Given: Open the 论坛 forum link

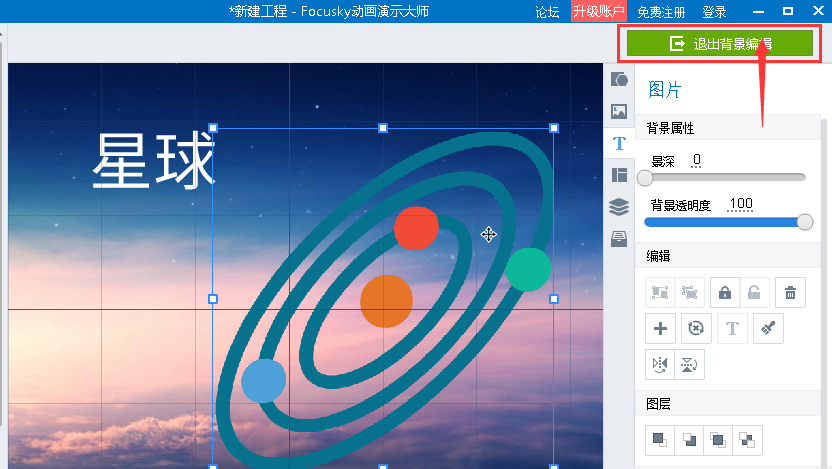Looking at the screenshot, I should click(x=547, y=12).
